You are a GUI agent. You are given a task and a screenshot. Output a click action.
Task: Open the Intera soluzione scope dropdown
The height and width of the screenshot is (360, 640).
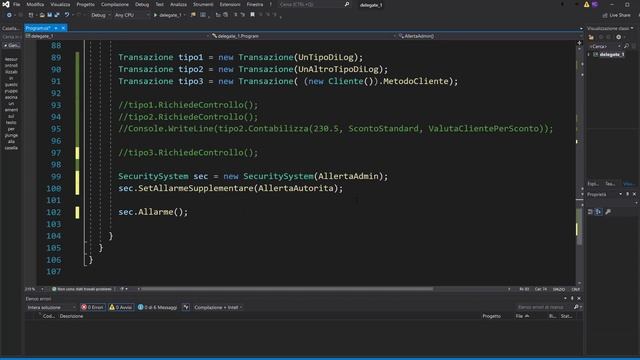[x=51, y=307]
